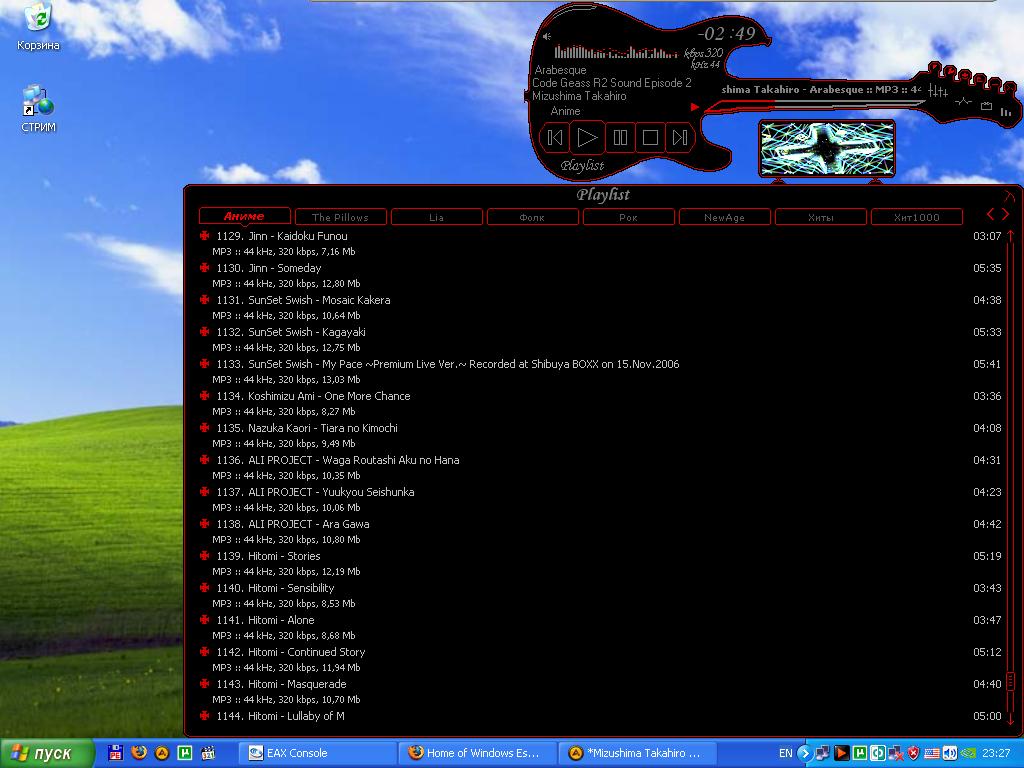Toggle remaining time display -02:49
The height and width of the screenshot is (768, 1024).
726,34
